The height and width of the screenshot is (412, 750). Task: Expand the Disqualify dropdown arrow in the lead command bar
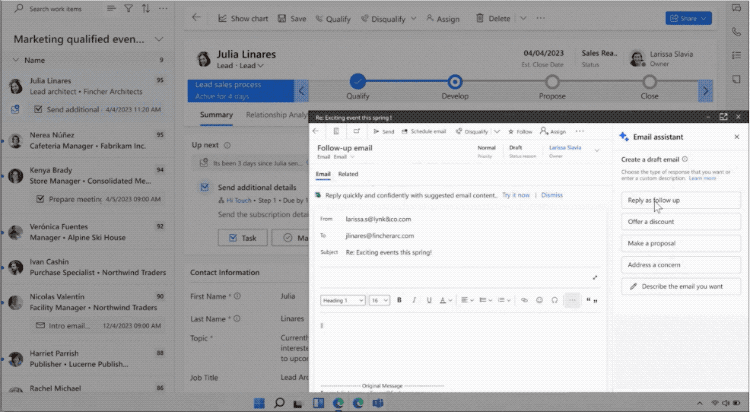tap(414, 19)
